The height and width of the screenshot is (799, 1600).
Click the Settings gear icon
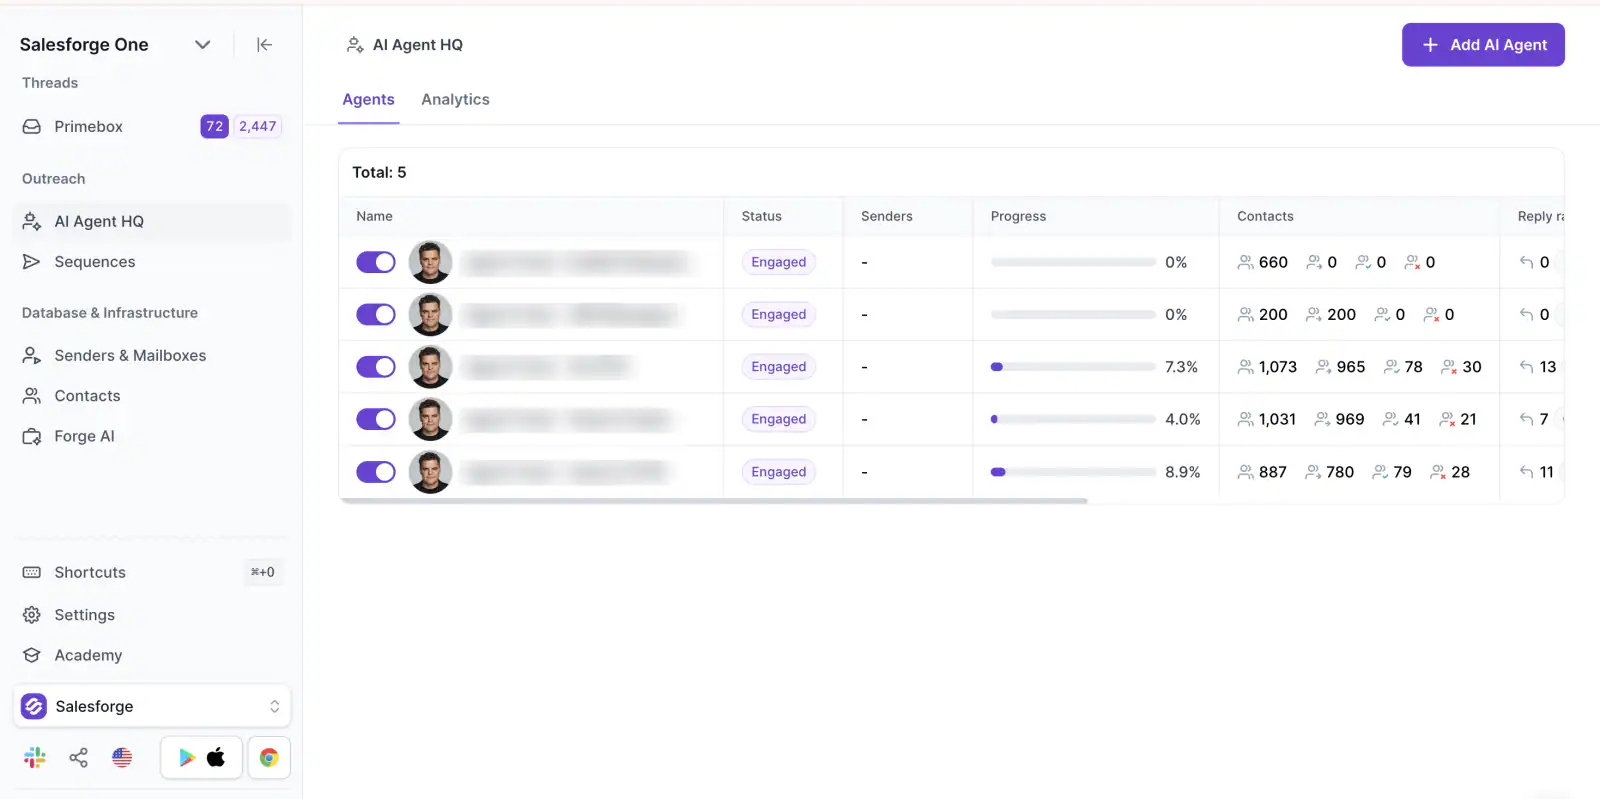tap(32, 615)
